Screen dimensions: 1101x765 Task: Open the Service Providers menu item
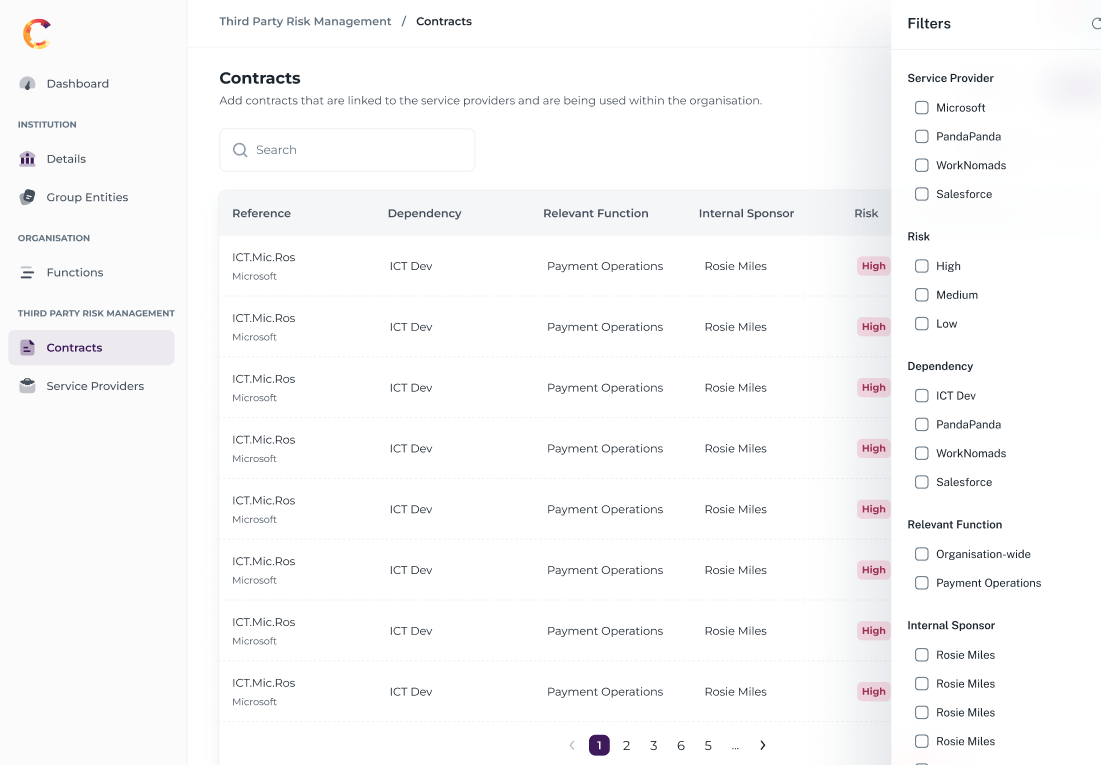[95, 386]
